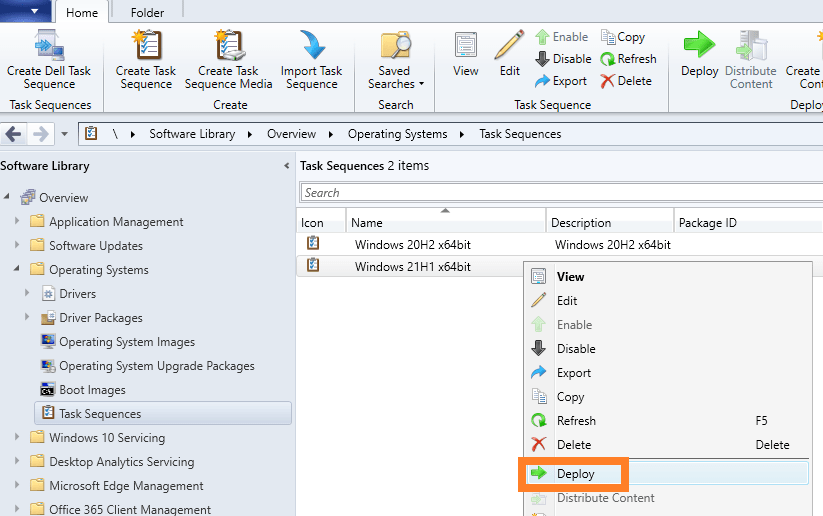Click Create Task Sequence ribbon icon
Screen dimensions: 823x516
146,45
